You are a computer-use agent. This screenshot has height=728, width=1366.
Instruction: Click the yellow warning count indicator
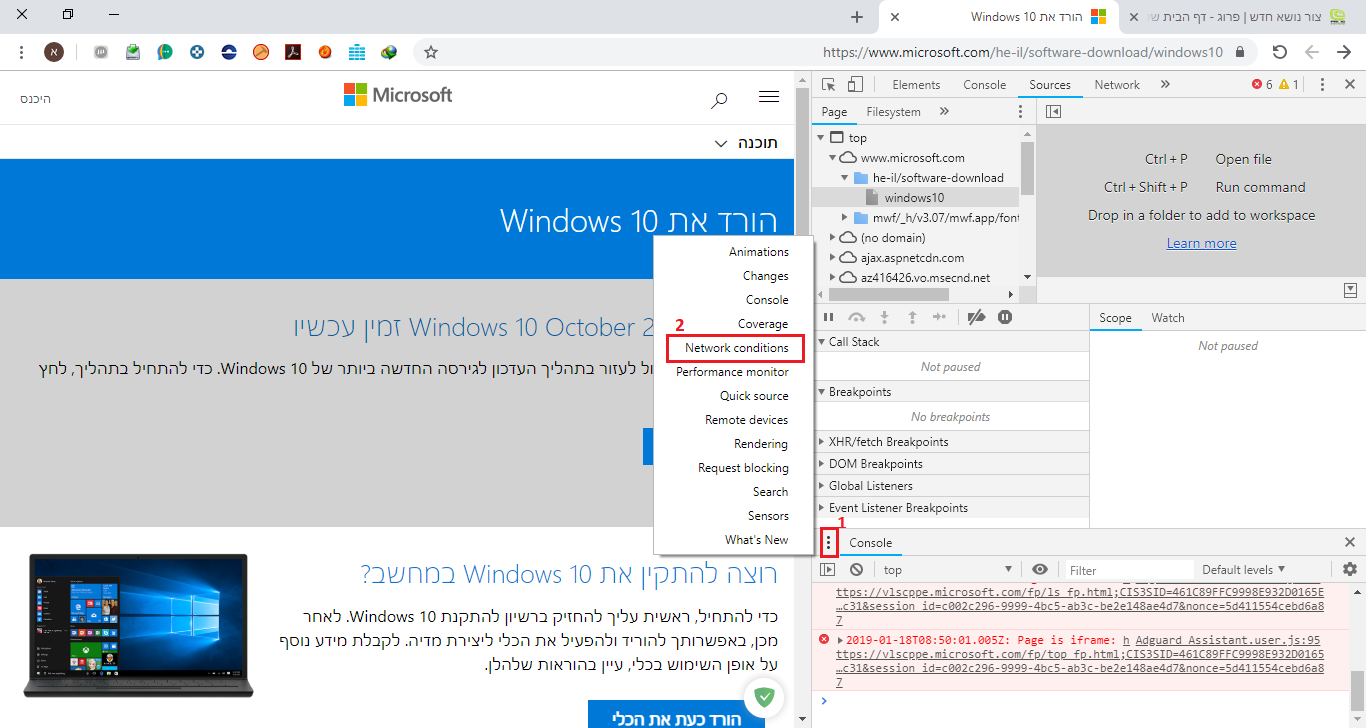[1289, 85]
